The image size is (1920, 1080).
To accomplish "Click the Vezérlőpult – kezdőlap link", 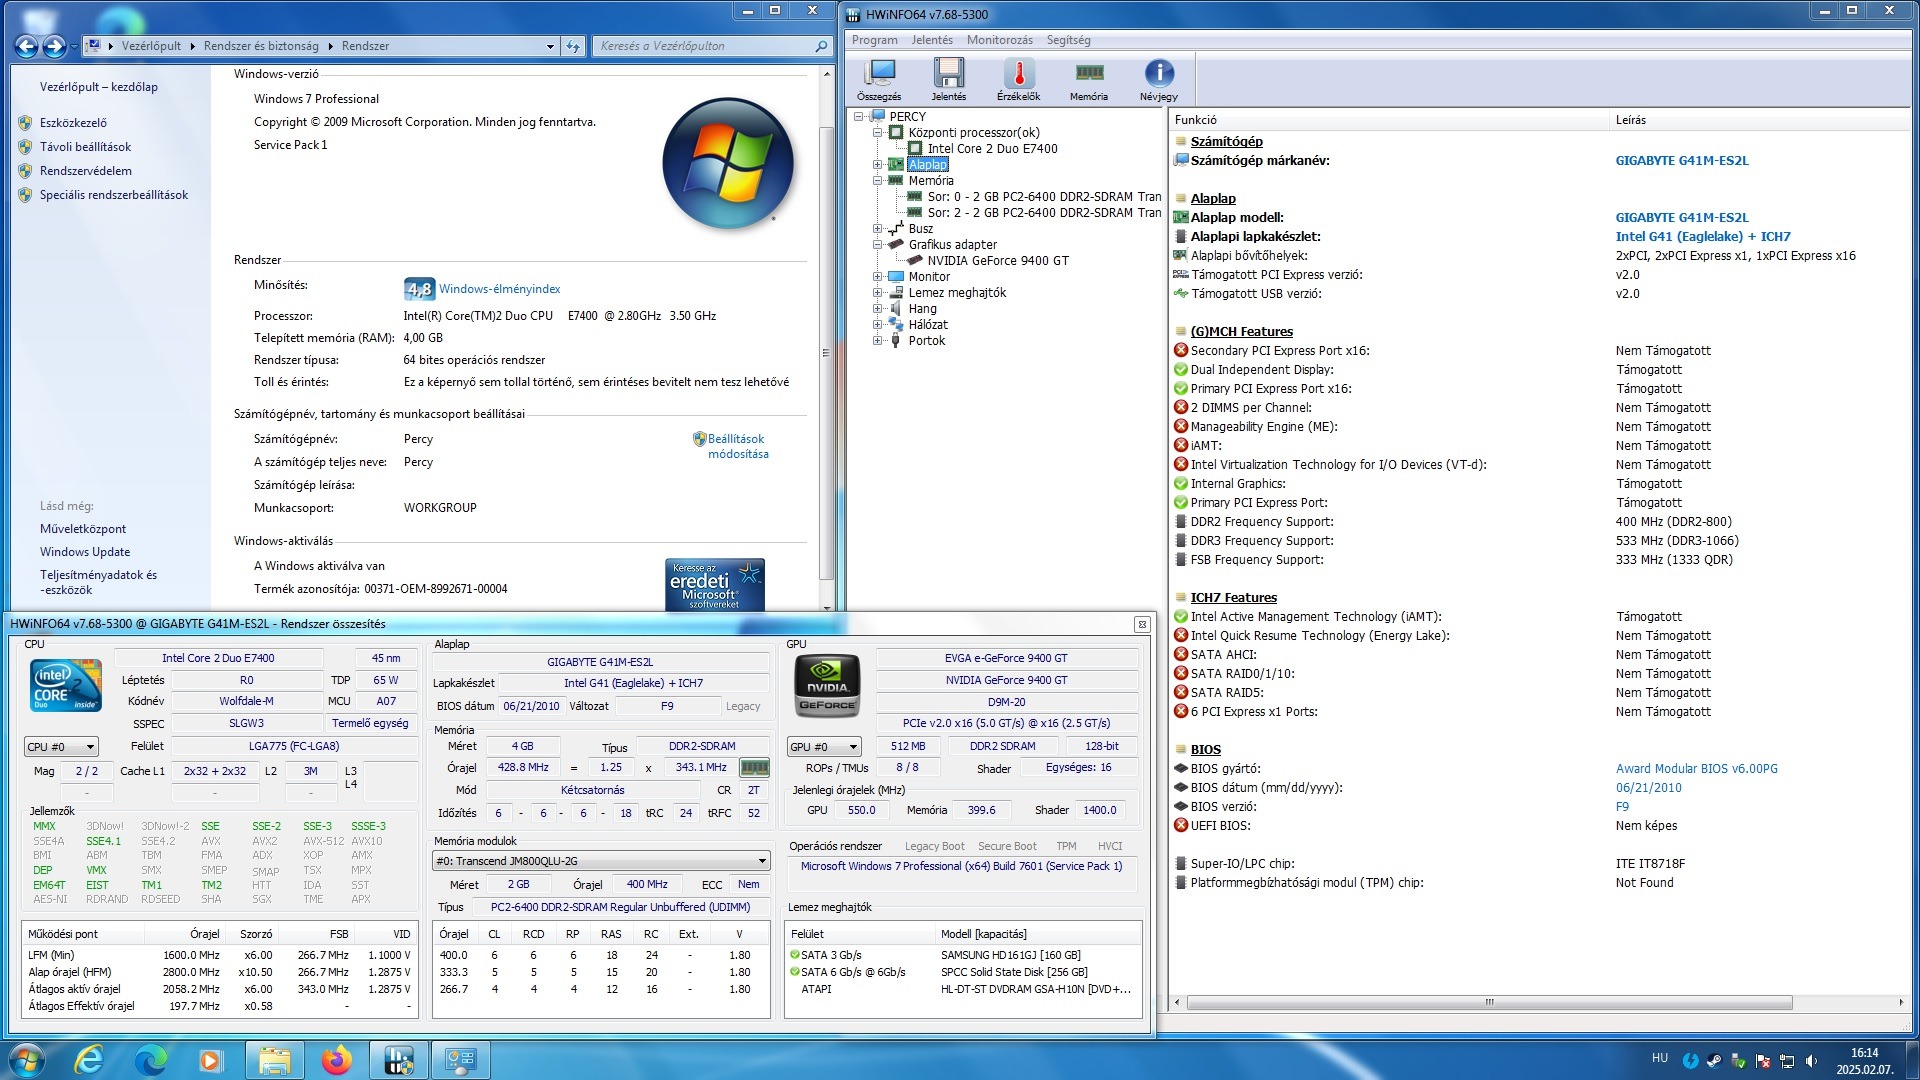I will [99, 87].
